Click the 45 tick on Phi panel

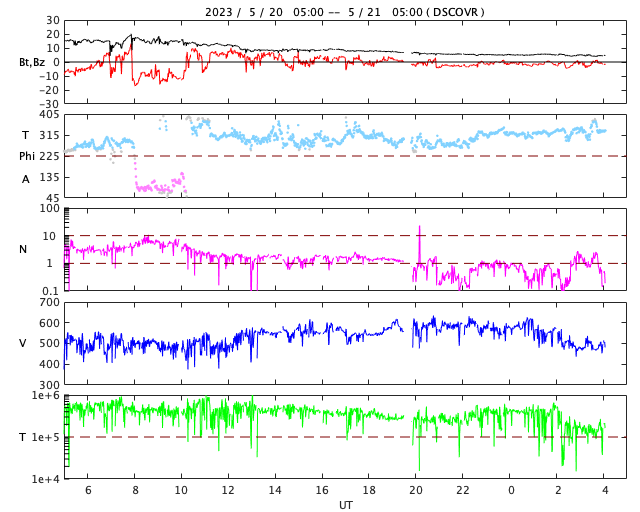click(53, 198)
